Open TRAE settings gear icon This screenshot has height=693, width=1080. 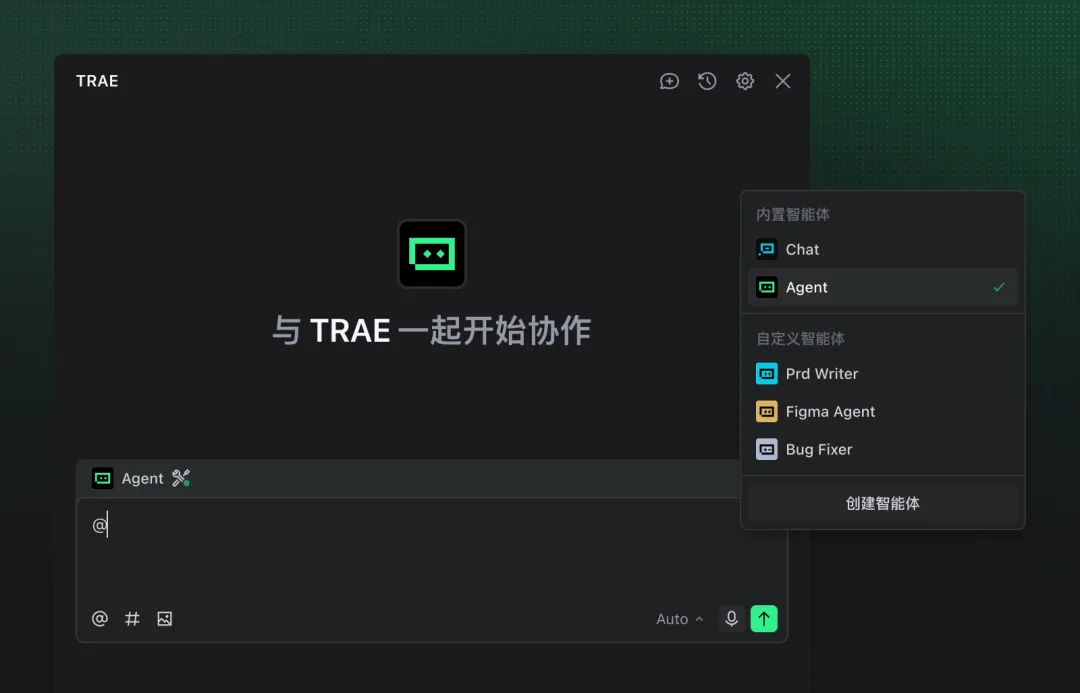[x=745, y=81]
